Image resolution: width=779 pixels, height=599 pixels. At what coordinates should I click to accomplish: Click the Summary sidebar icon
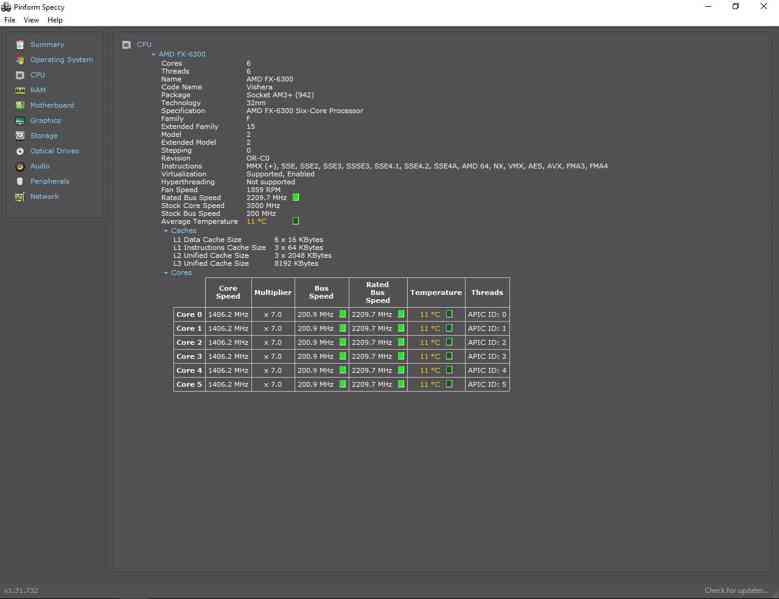pyautogui.click(x=20, y=45)
